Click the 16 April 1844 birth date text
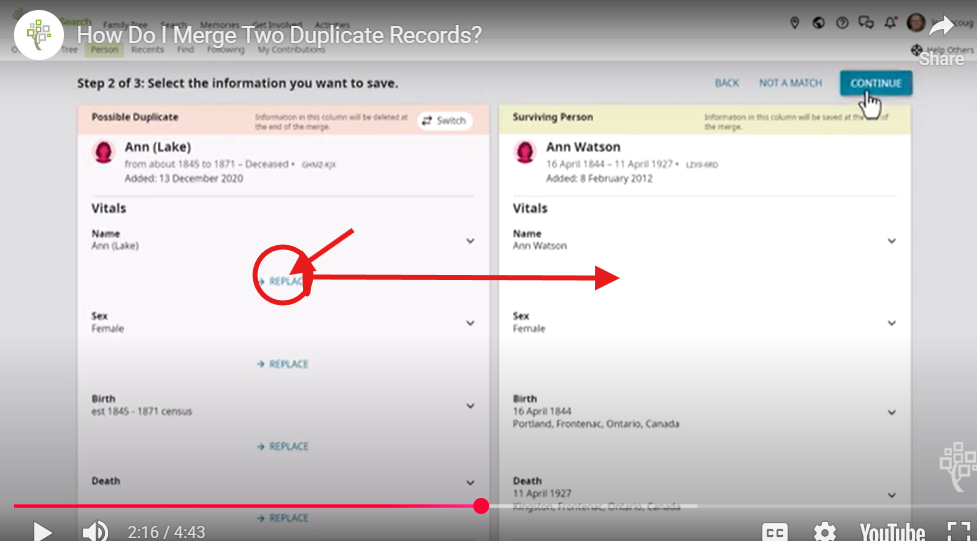The width and height of the screenshot is (977, 541). [542, 411]
